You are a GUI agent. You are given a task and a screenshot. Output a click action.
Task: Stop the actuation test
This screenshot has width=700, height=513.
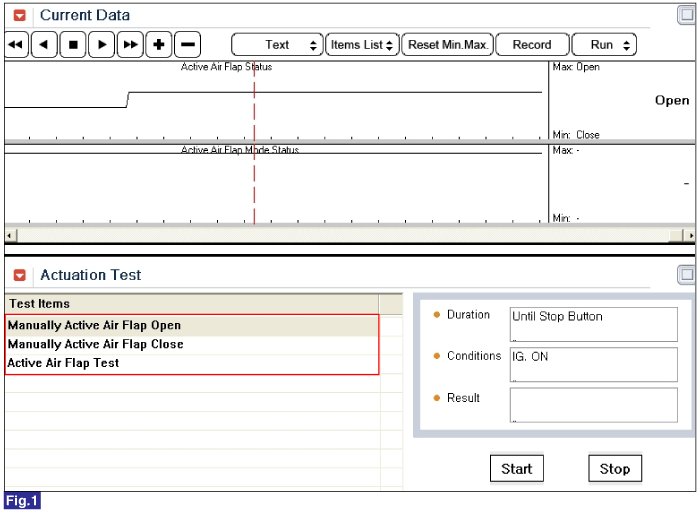point(615,469)
